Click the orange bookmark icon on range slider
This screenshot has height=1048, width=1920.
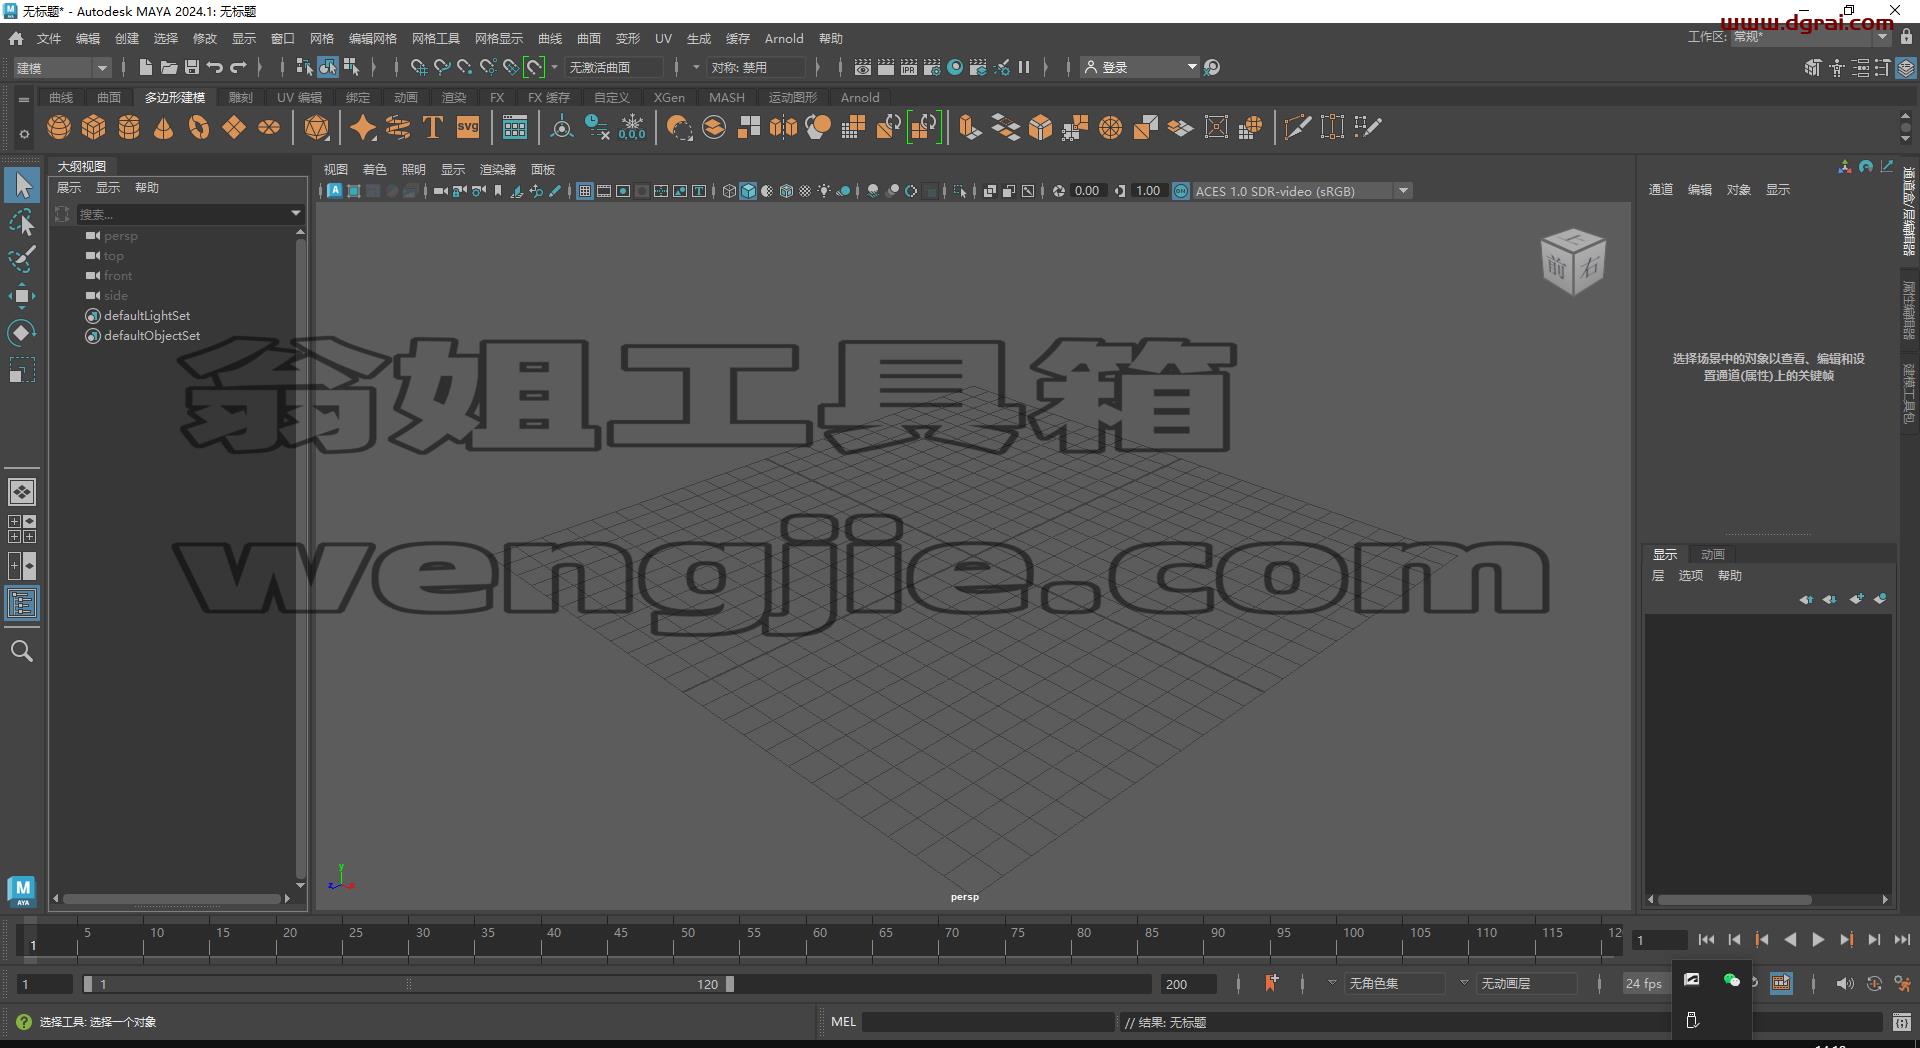[x=1271, y=983]
